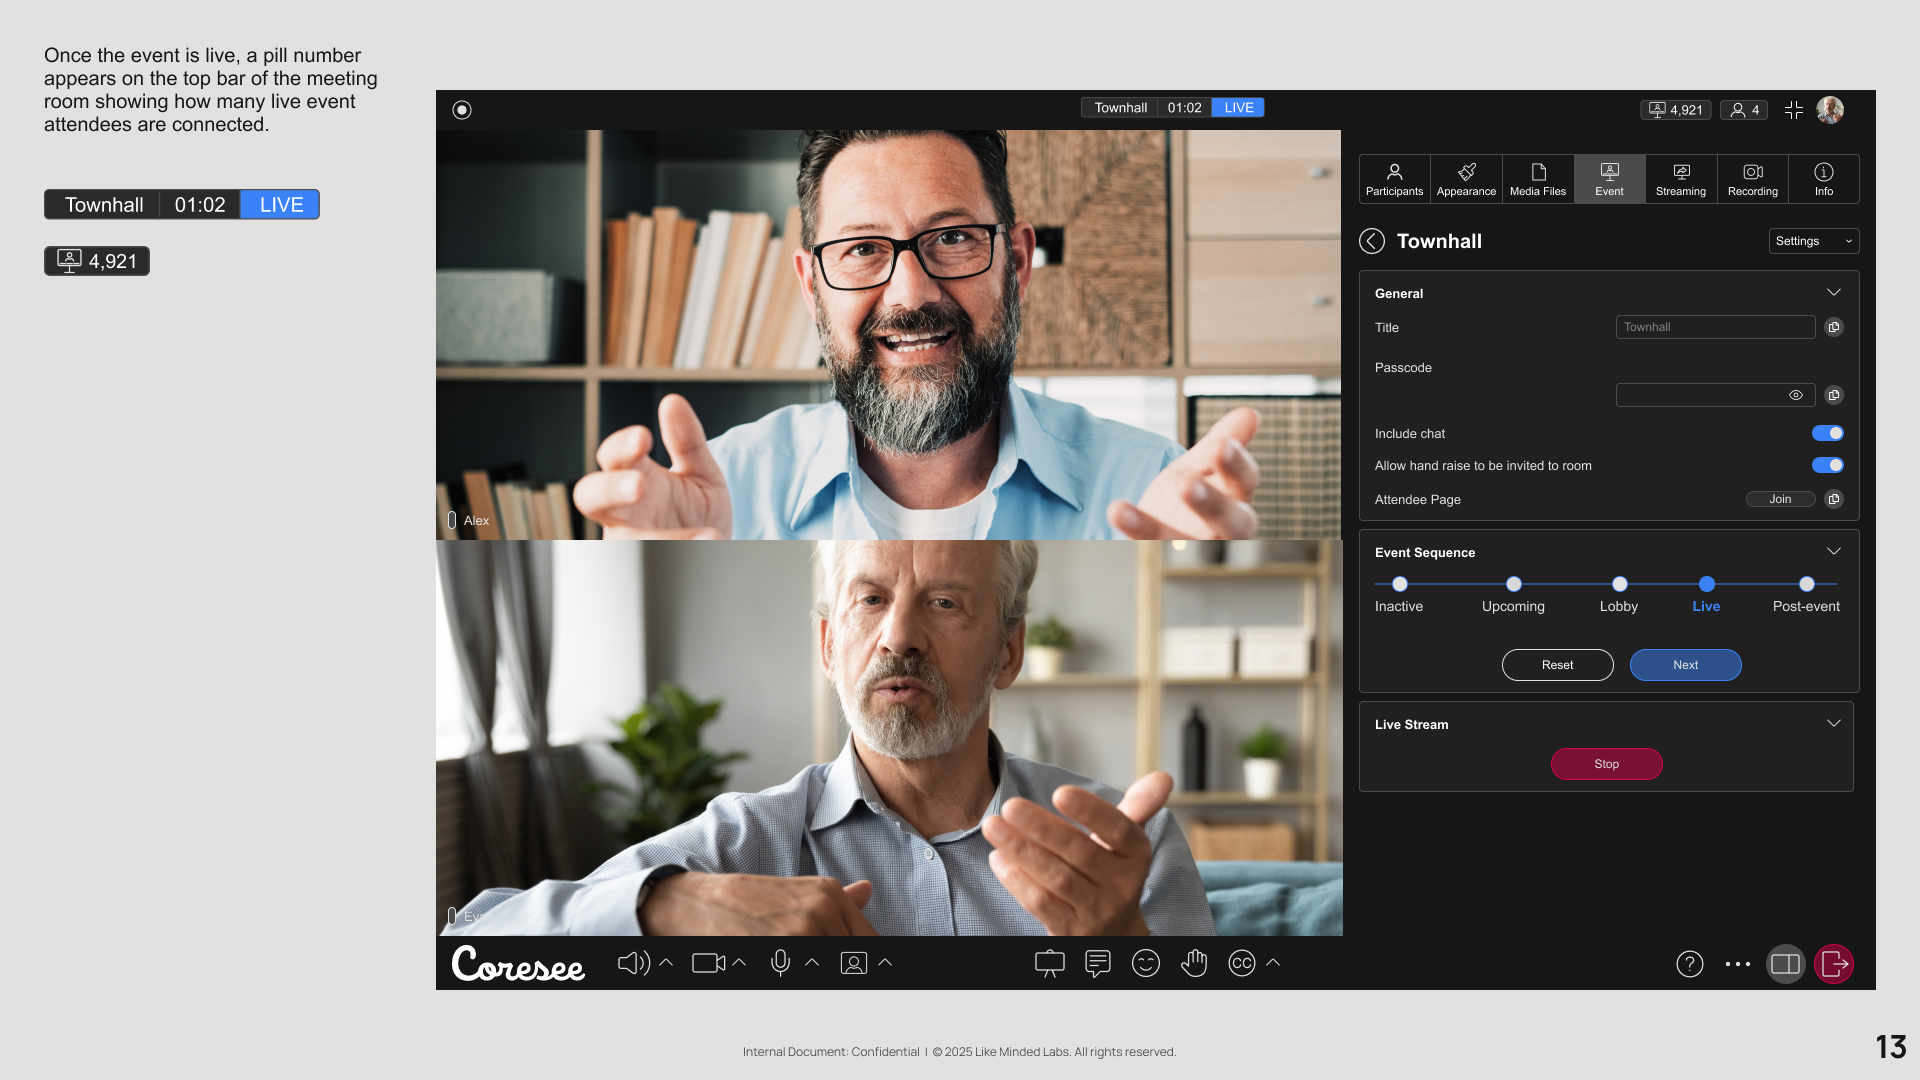Collapse the Event Sequence section
This screenshot has height=1080, width=1920.
coord(1833,552)
